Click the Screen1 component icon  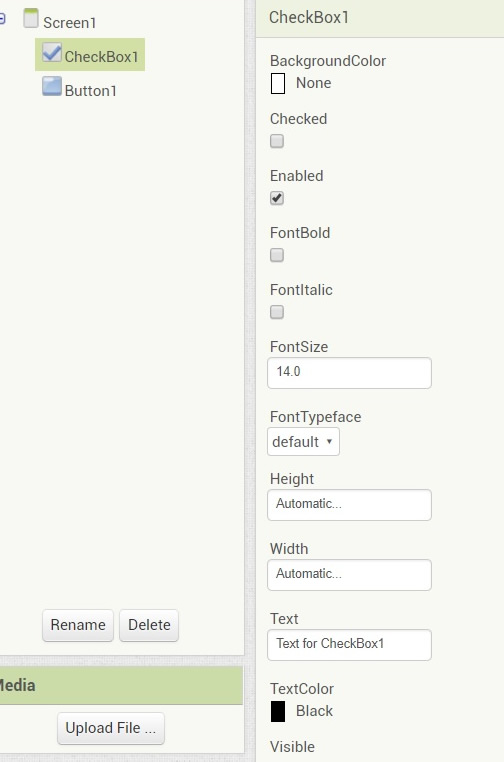tap(31, 18)
